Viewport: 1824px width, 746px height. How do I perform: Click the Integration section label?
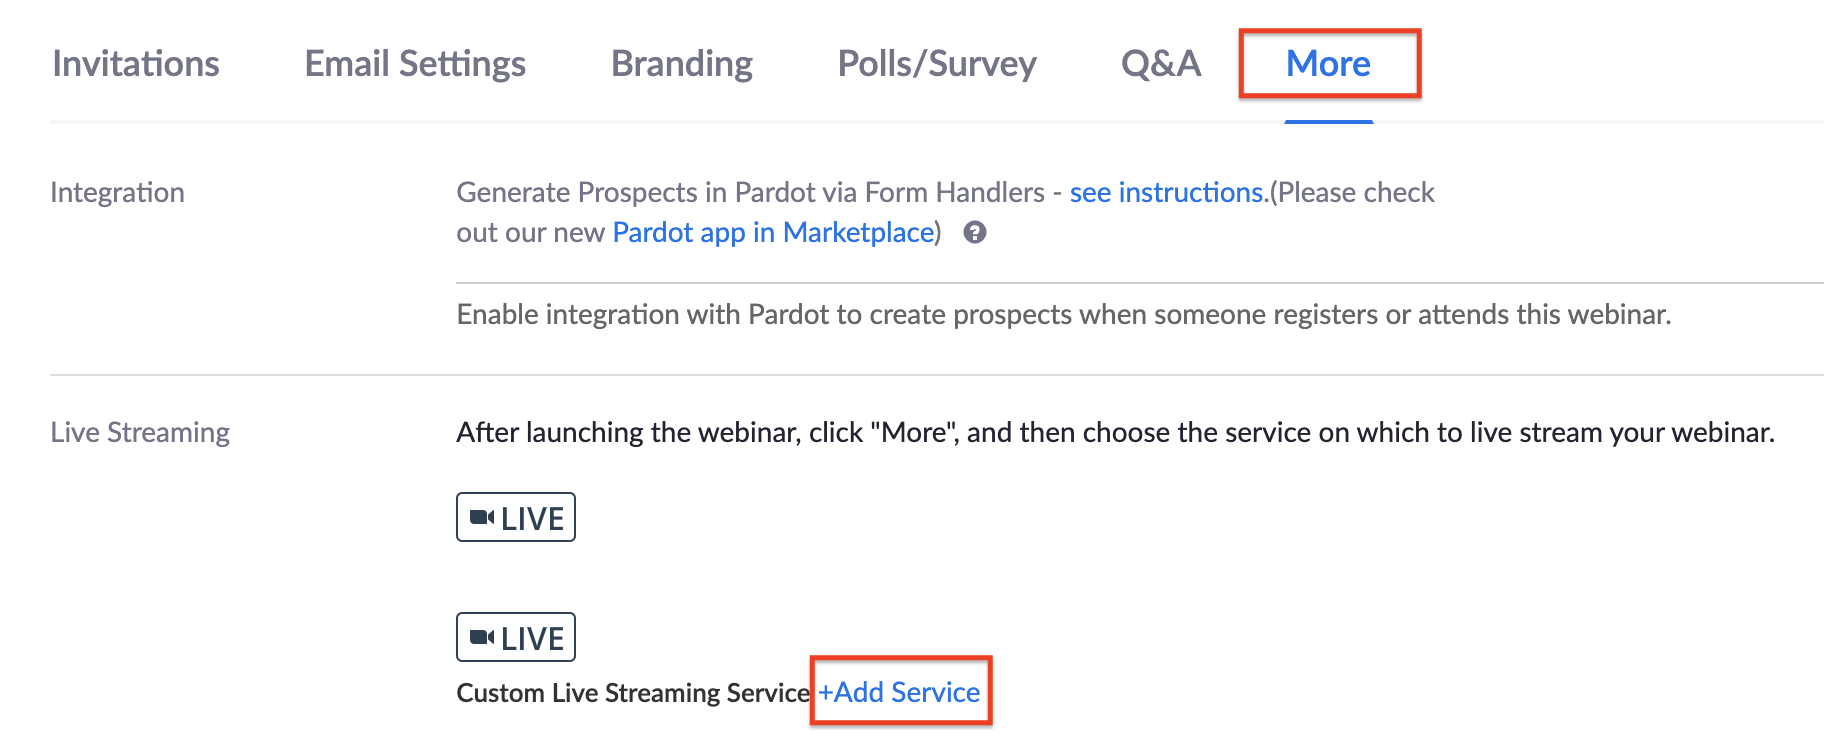[x=117, y=192]
